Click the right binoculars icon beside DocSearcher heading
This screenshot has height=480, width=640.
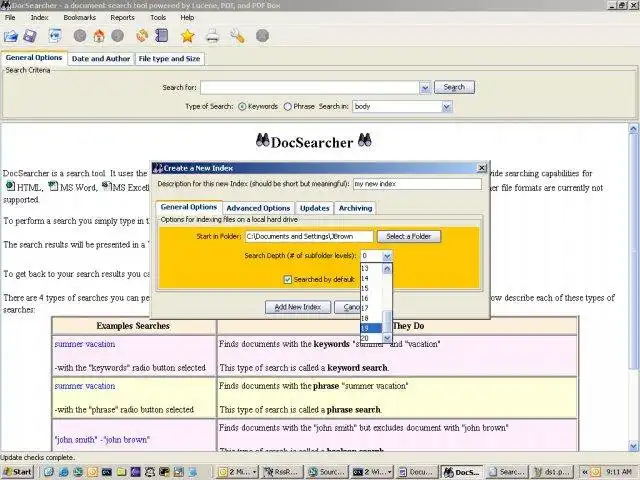point(364,140)
